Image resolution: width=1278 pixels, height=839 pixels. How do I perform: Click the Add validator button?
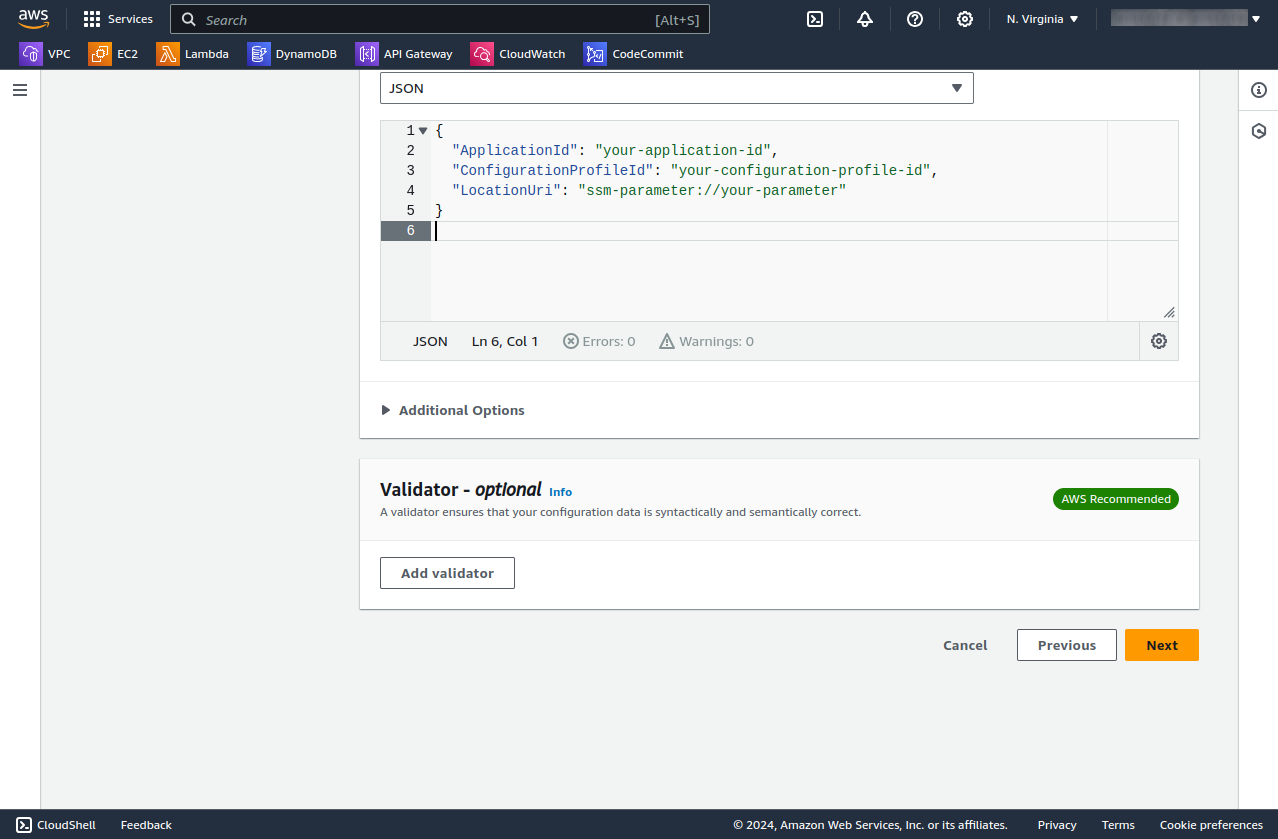447,573
